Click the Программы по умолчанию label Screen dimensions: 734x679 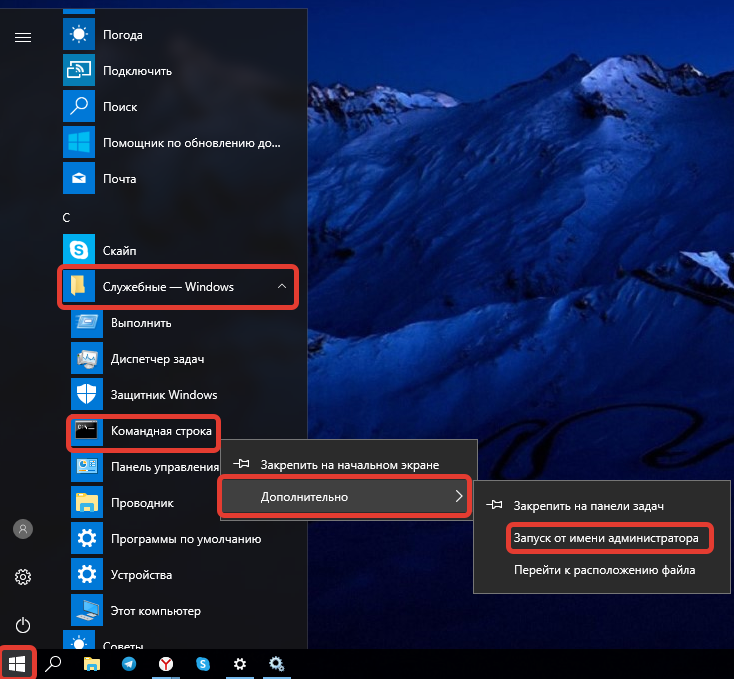pos(186,539)
